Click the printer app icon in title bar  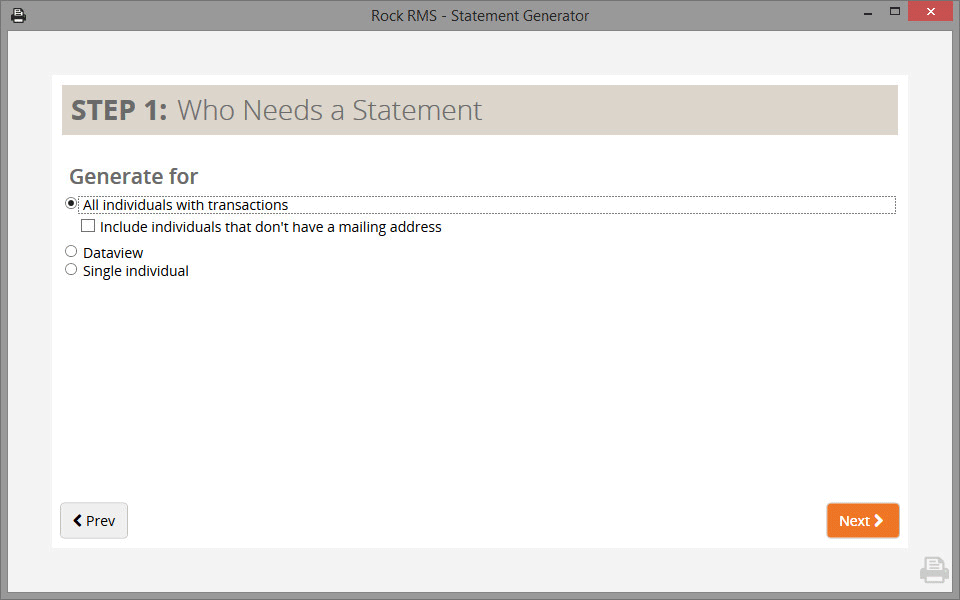point(18,15)
